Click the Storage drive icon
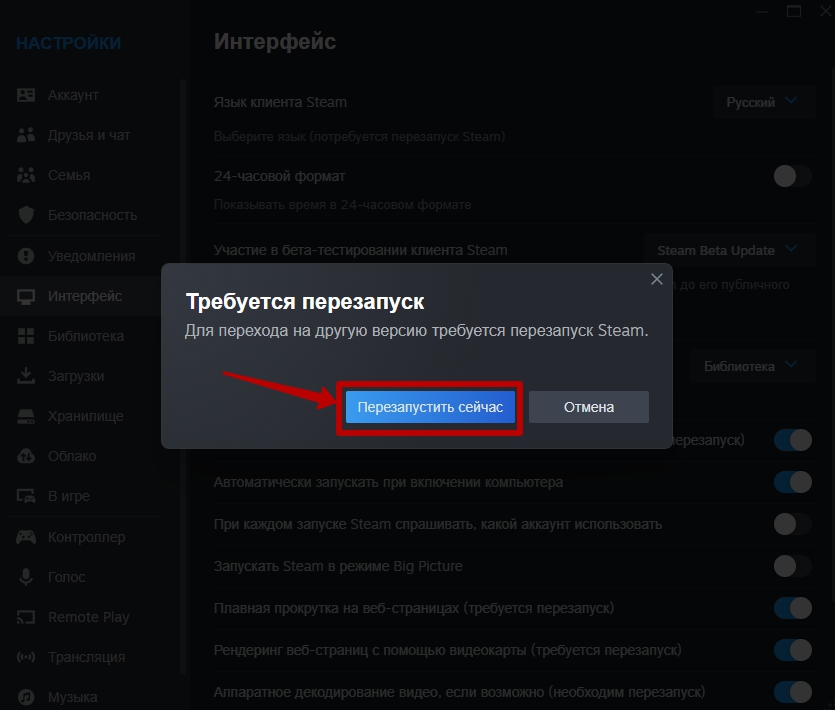This screenshot has width=835, height=710. (x=26, y=416)
